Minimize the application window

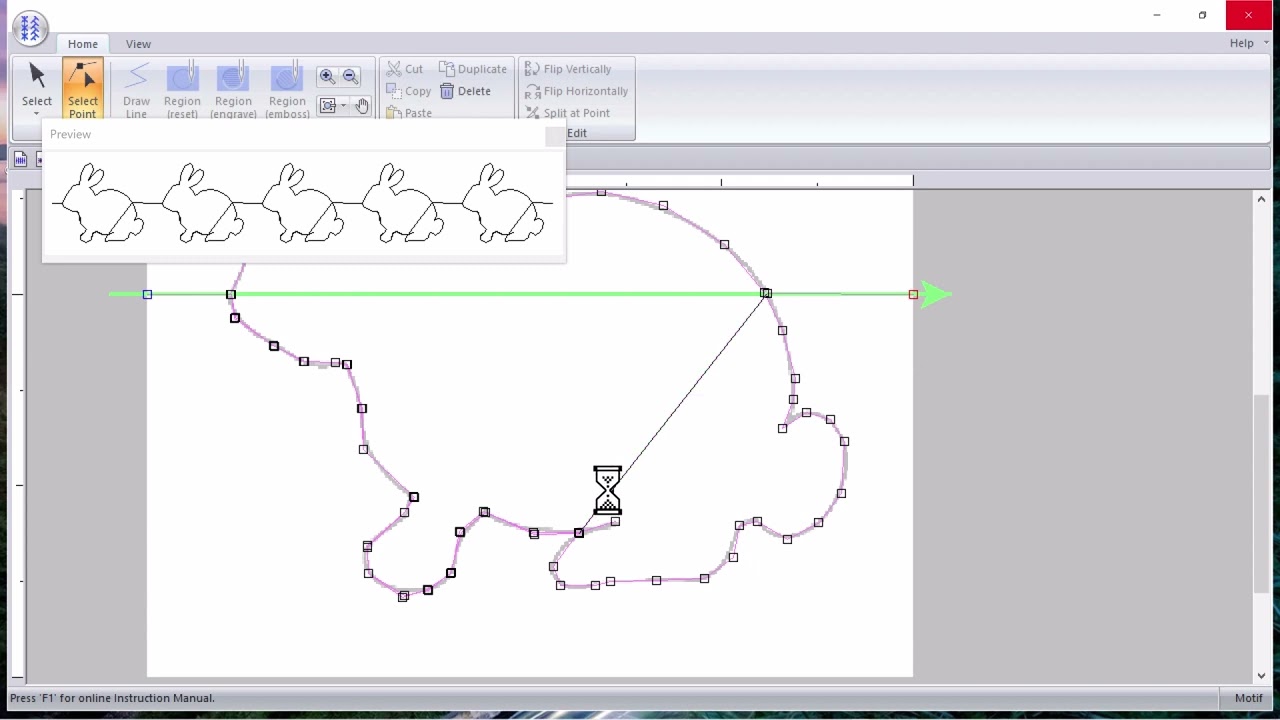point(1156,15)
